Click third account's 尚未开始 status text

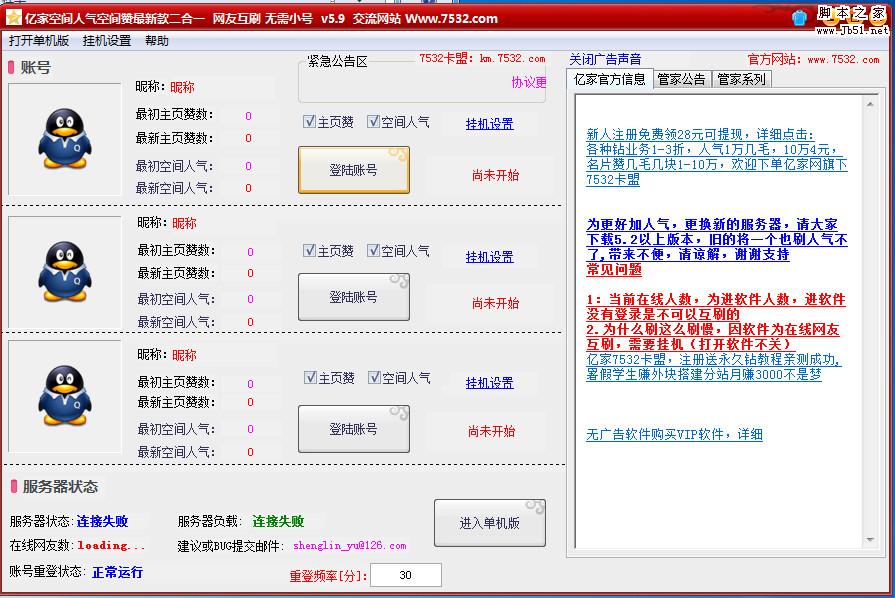pos(491,431)
